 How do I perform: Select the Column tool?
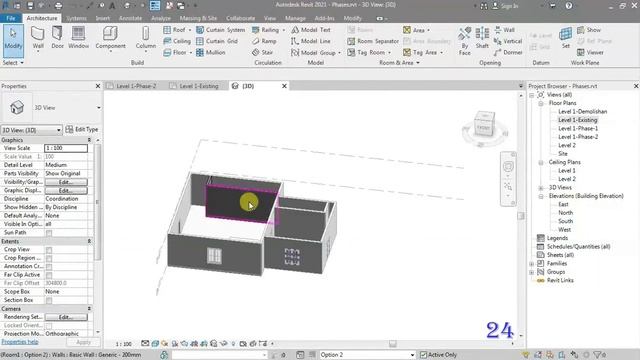click(x=146, y=38)
